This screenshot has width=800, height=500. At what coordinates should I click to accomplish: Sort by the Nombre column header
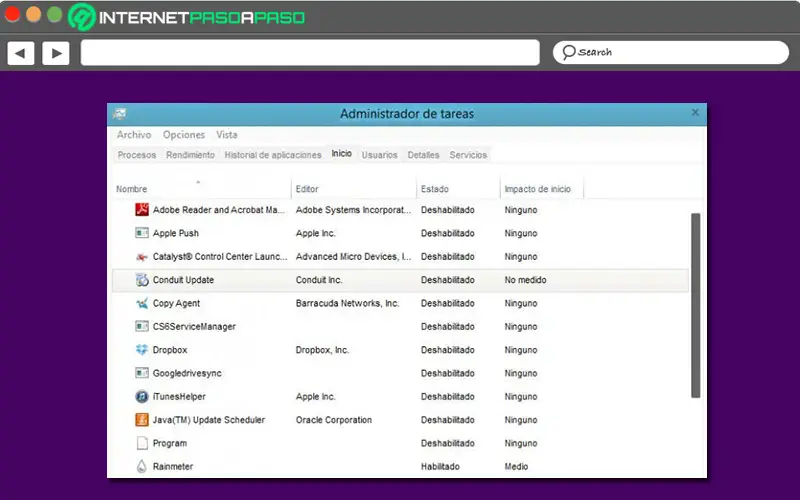131,189
